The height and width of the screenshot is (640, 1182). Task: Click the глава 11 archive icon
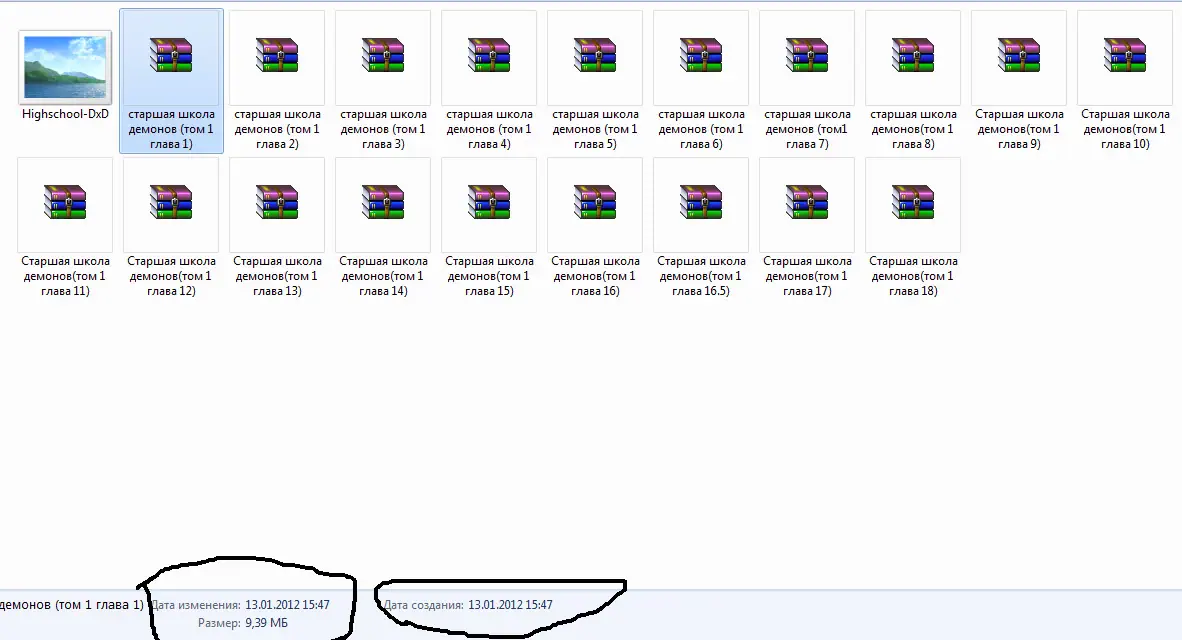tap(65, 202)
